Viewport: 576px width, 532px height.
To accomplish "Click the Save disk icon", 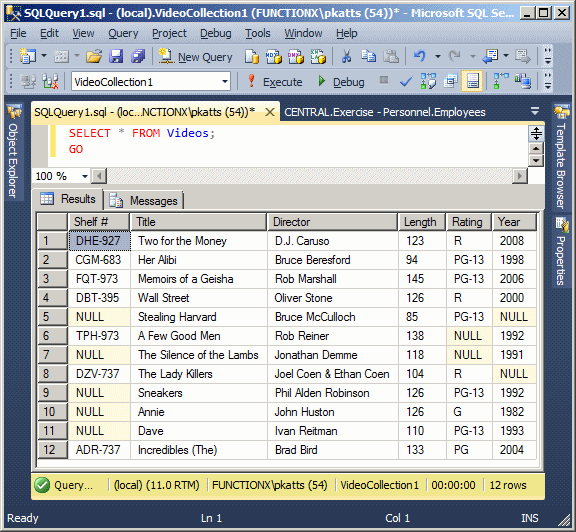I will coord(116,57).
